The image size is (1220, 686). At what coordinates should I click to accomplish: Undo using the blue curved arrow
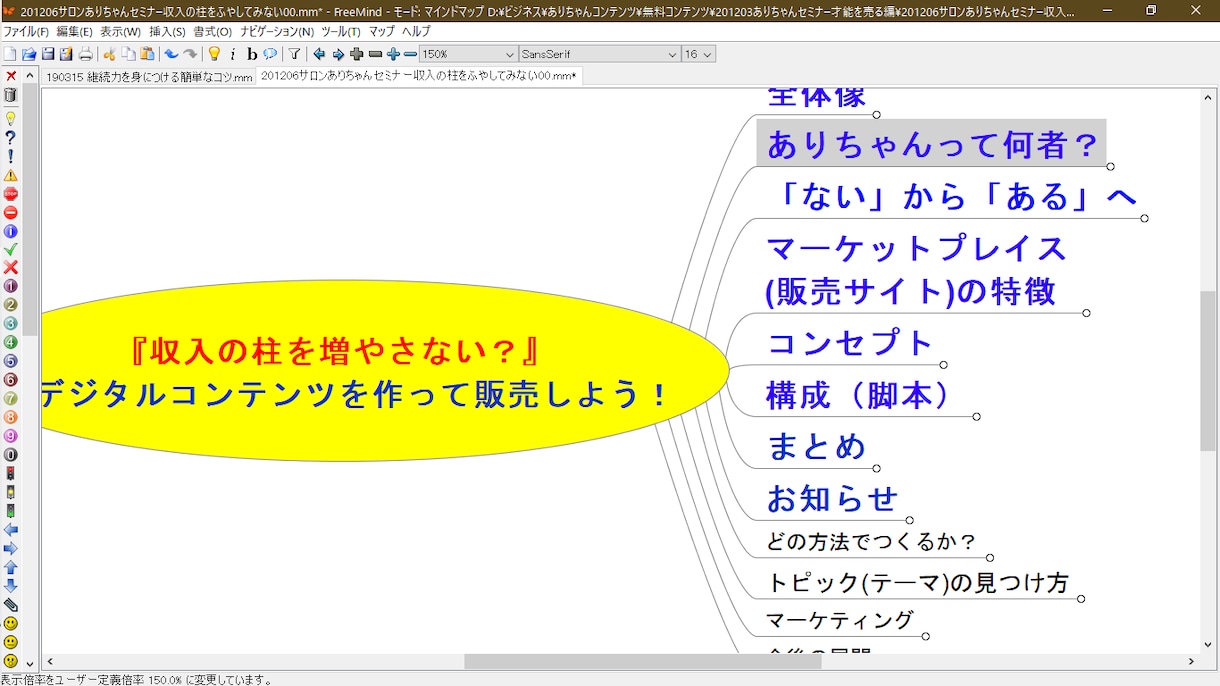(171, 54)
